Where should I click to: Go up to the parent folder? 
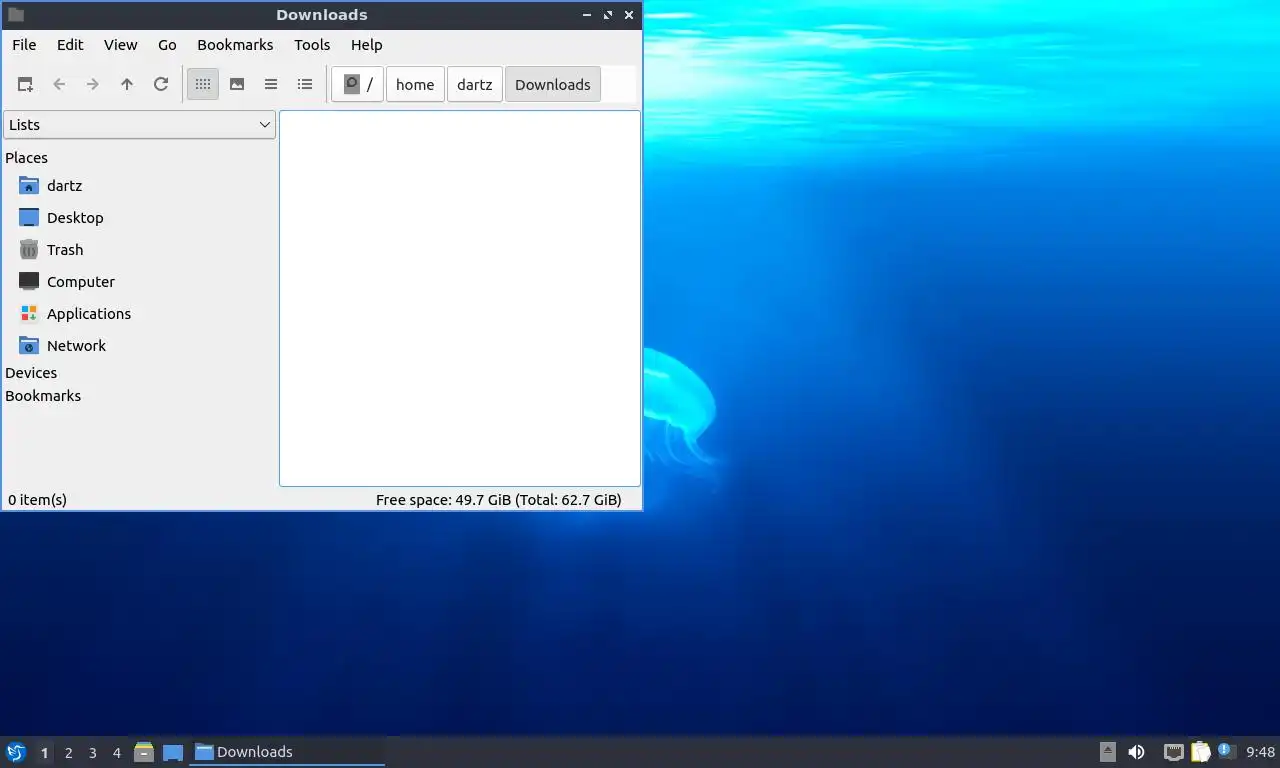tap(127, 85)
